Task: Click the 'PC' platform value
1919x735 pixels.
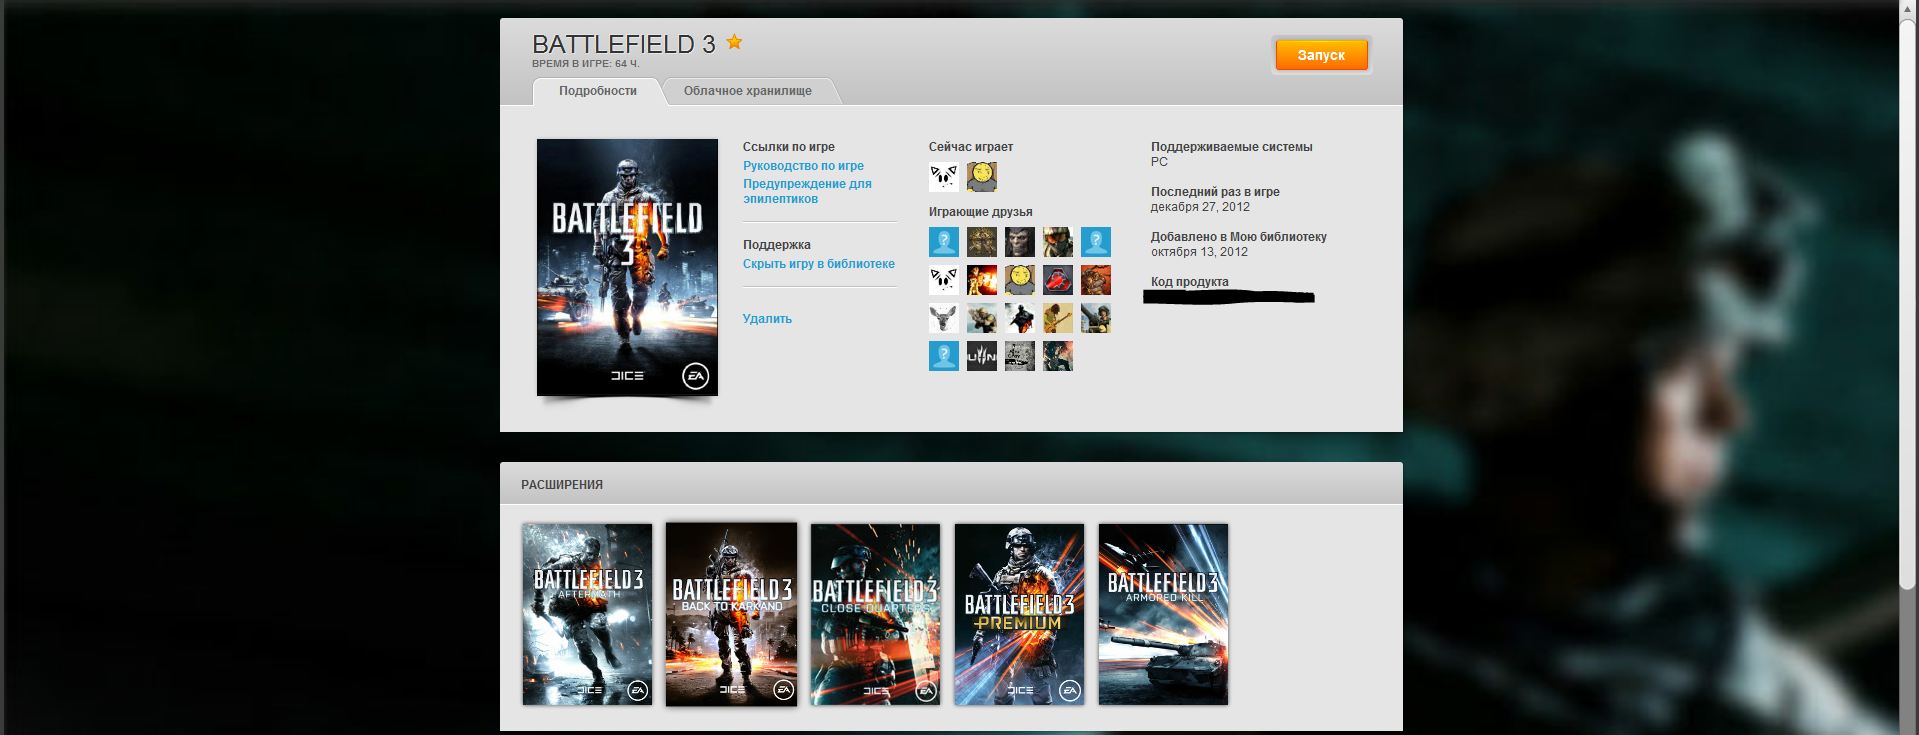Action: pyautogui.click(x=1159, y=162)
